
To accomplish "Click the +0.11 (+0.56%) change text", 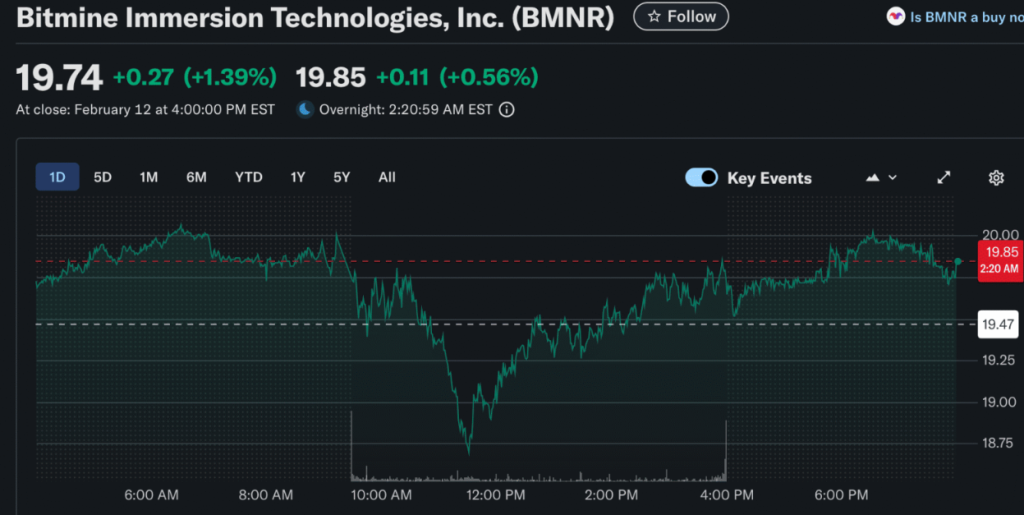I will click(457, 78).
